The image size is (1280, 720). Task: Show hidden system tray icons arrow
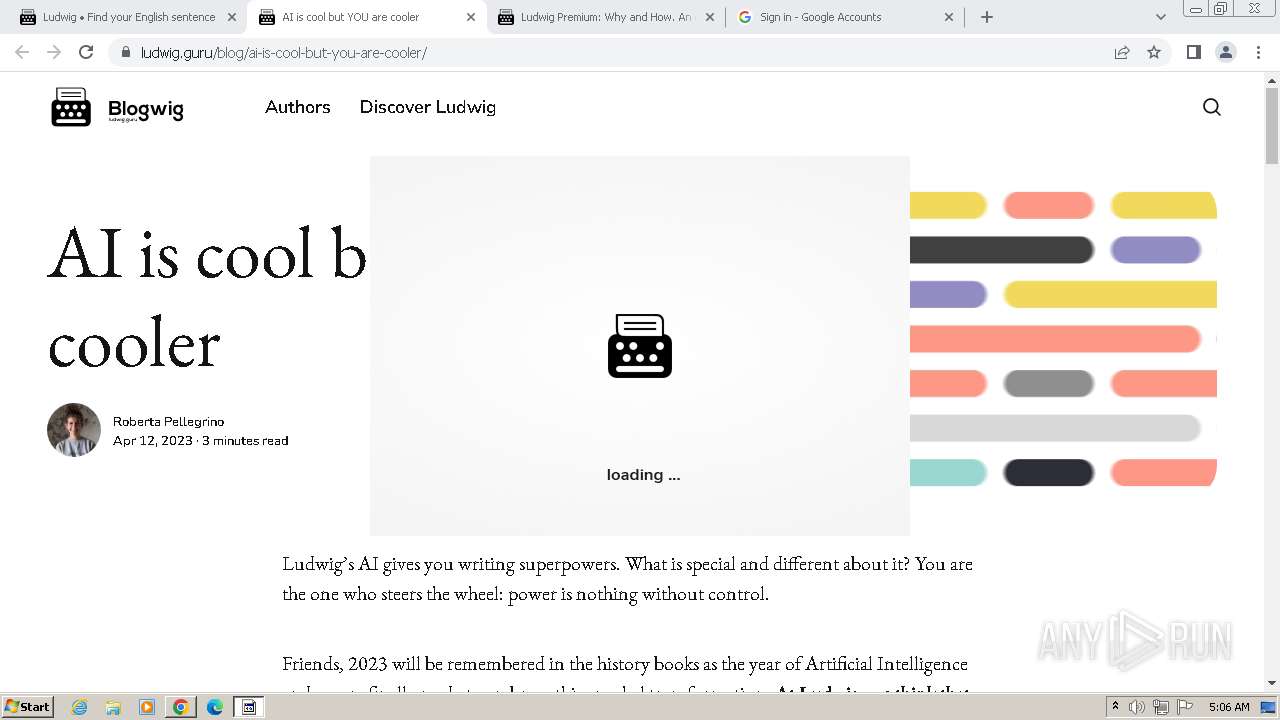[1115, 707]
